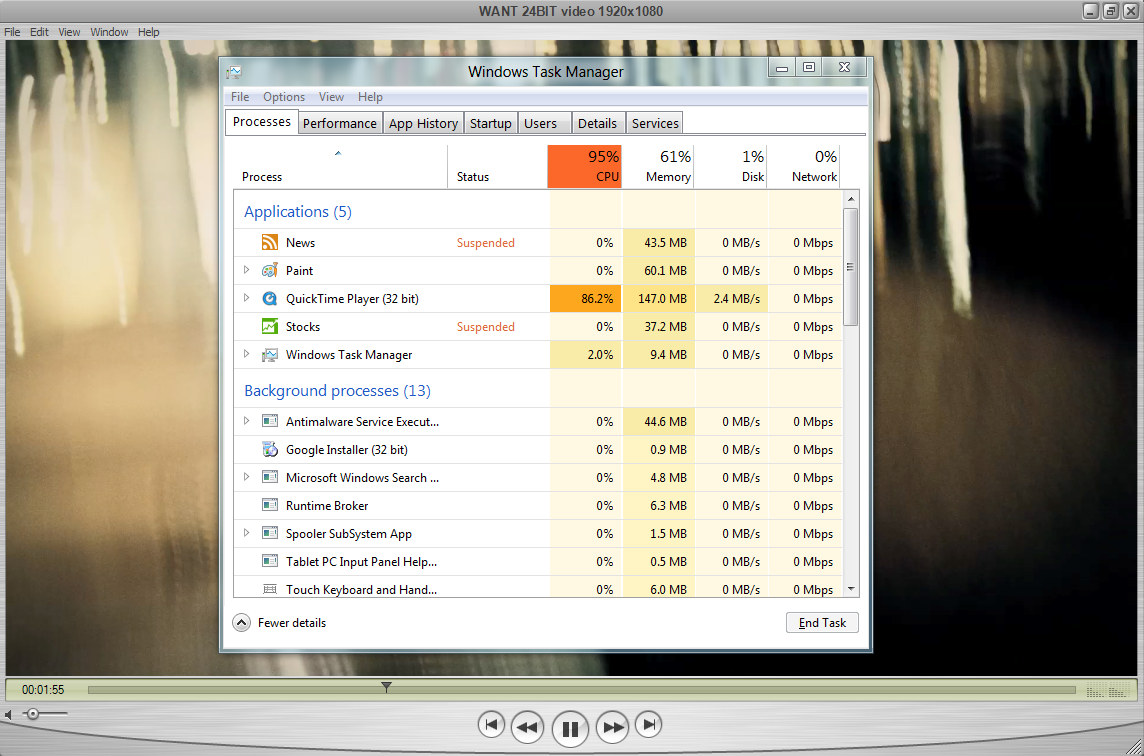Click the Touch Keyboard and Handwriting icon
1144x756 pixels.
tap(270, 589)
